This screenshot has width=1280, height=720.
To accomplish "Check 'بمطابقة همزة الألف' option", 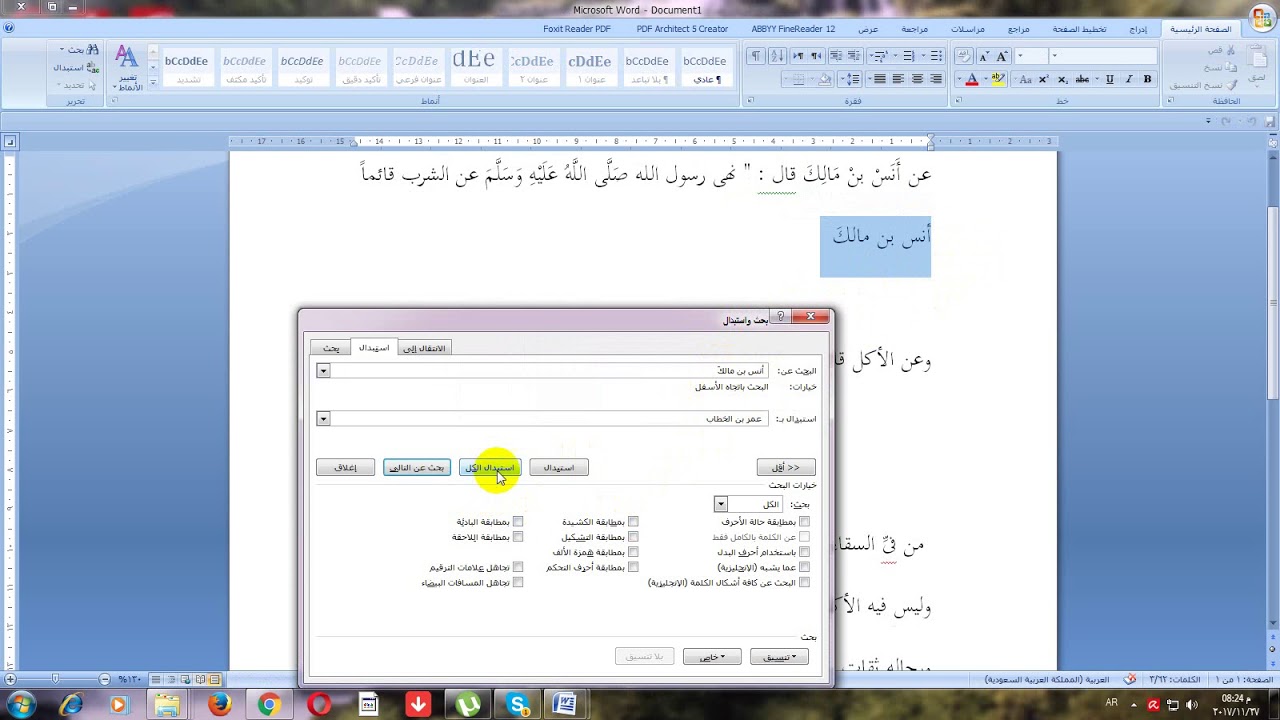I will 633,552.
